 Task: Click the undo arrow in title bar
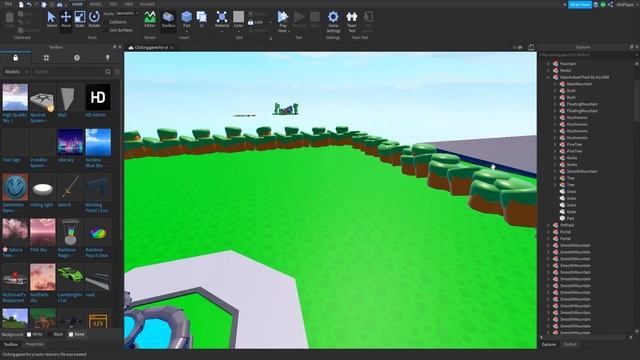(29, 4)
